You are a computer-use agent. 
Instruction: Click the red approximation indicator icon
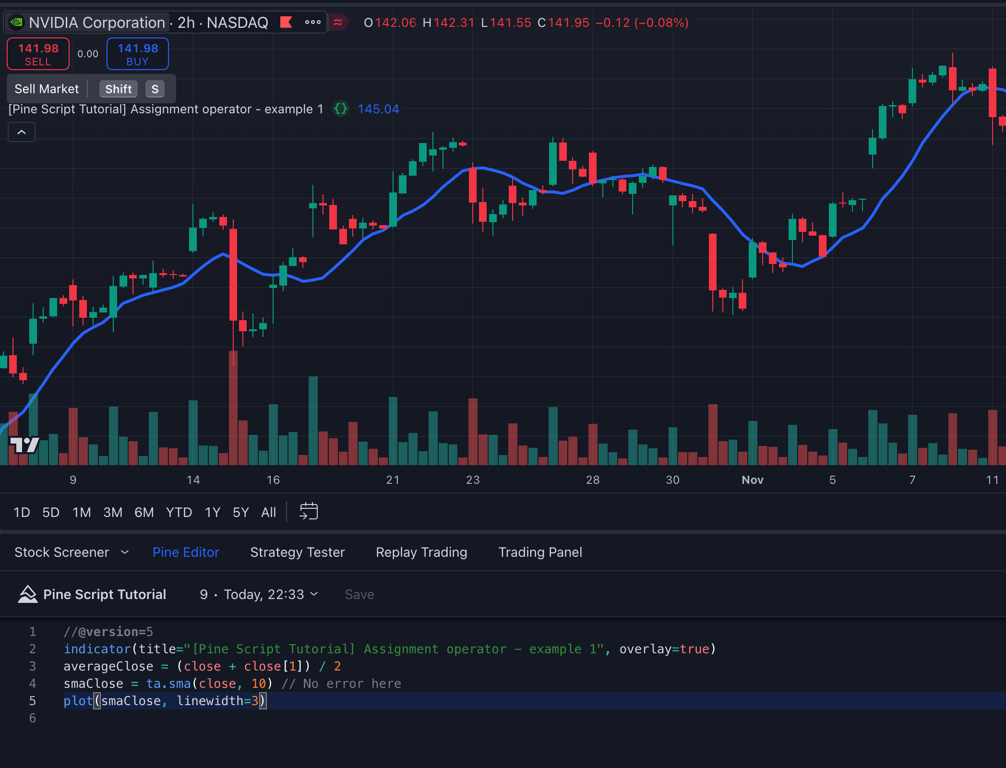pos(340,22)
